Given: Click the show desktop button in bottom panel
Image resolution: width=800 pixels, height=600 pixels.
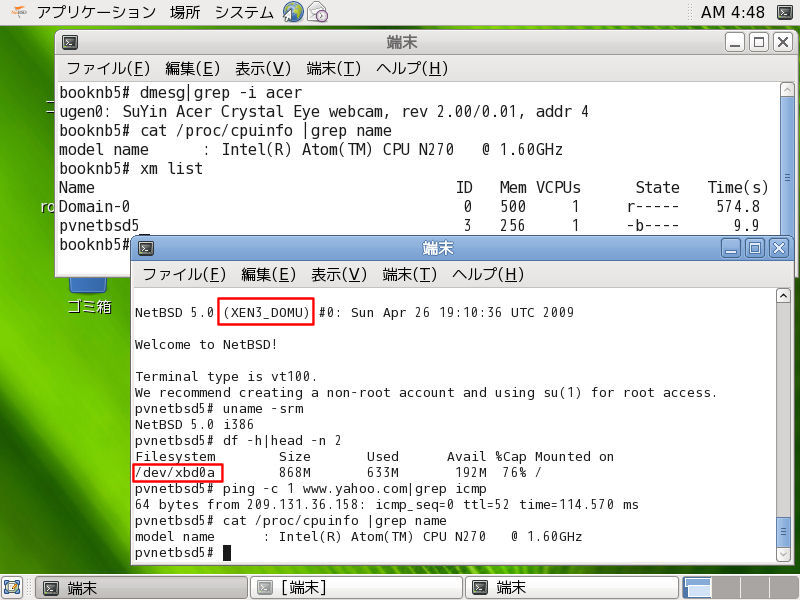Looking at the screenshot, I should click(x=12, y=588).
